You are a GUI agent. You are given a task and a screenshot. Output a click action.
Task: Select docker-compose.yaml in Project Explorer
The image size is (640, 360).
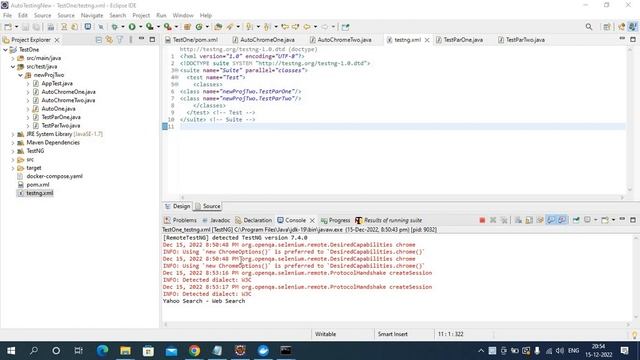tap(54, 176)
